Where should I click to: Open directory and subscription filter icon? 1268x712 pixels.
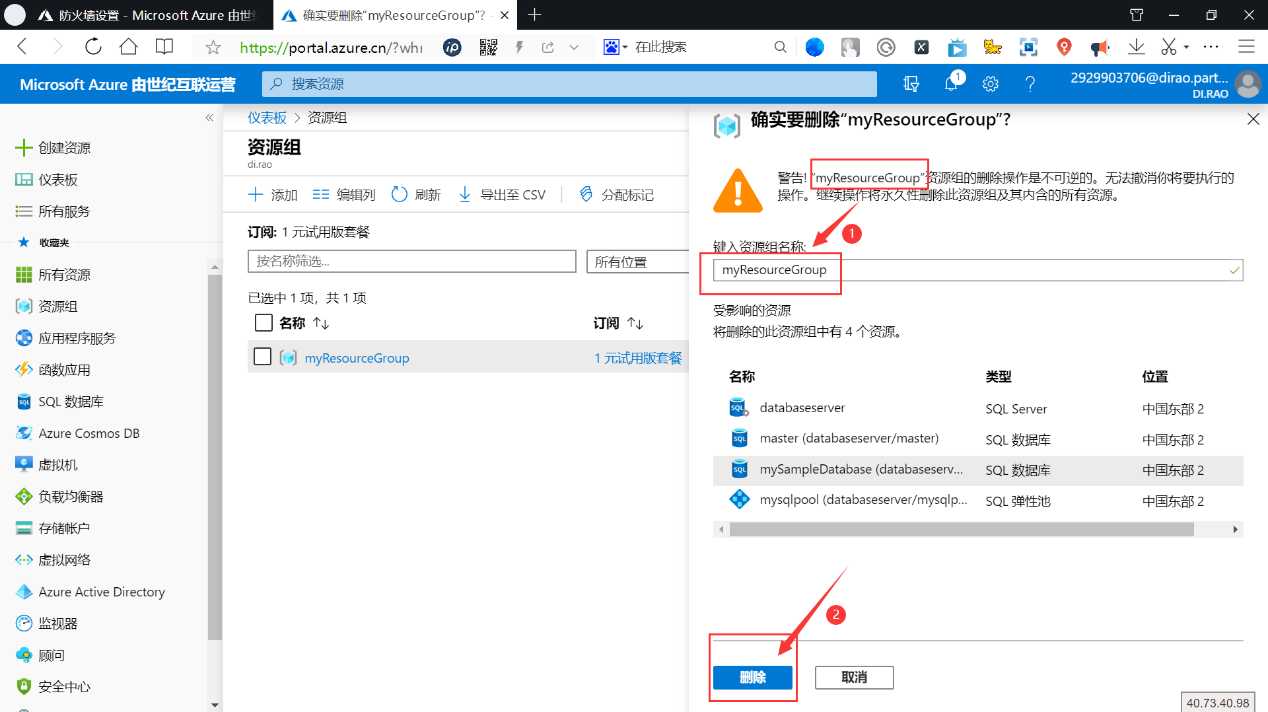coord(911,84)
